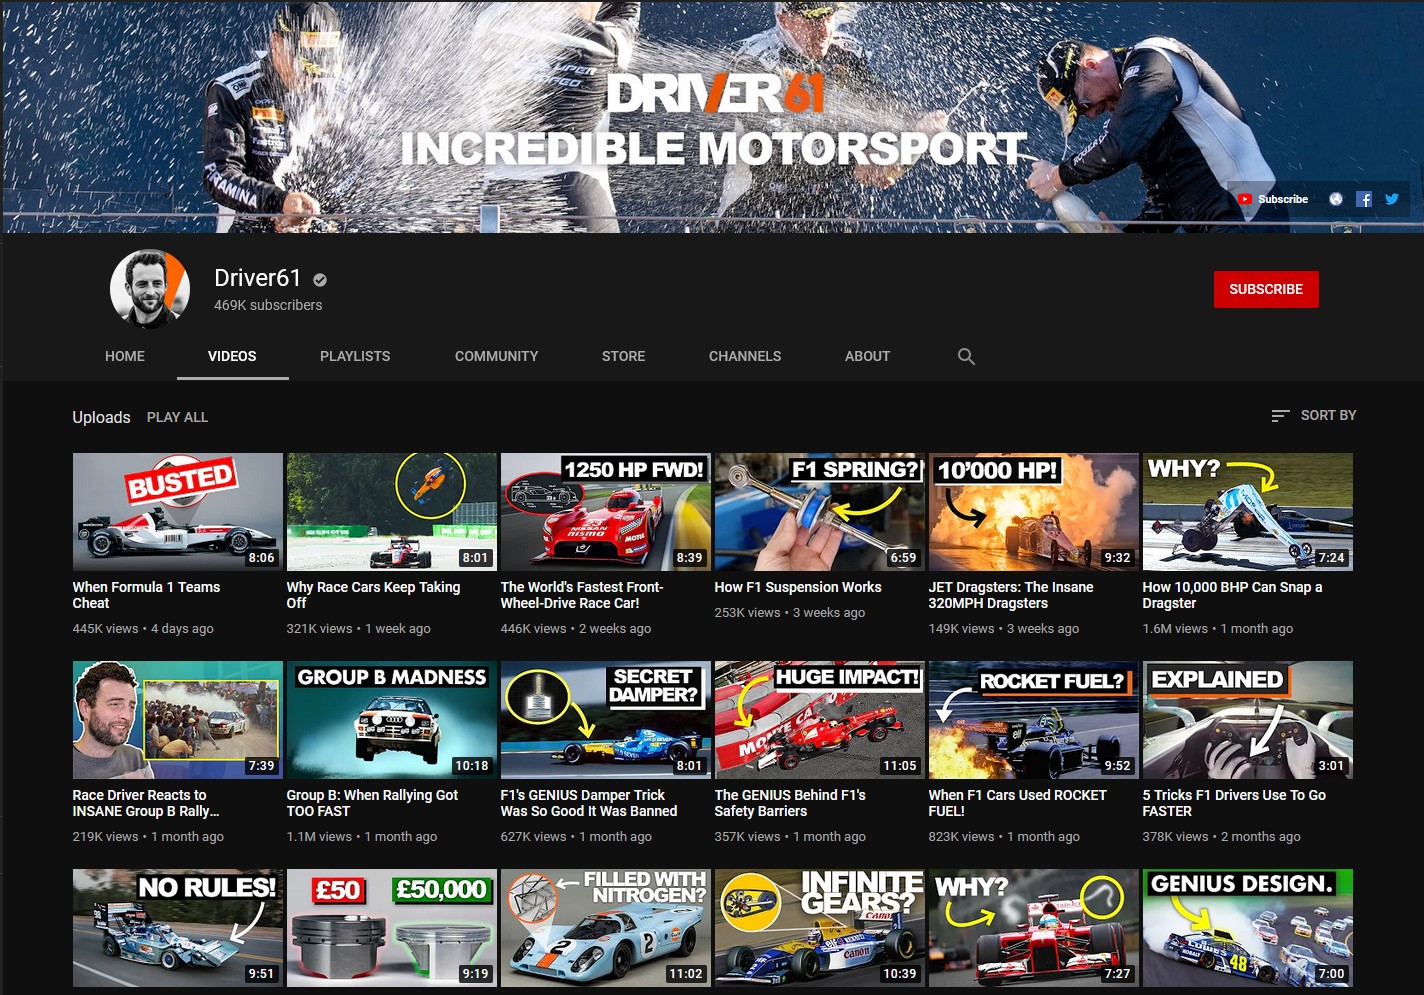The image size is (1424, 995).
Task: Click the PLAY ALL button
Action: click(x=177, y=417)
